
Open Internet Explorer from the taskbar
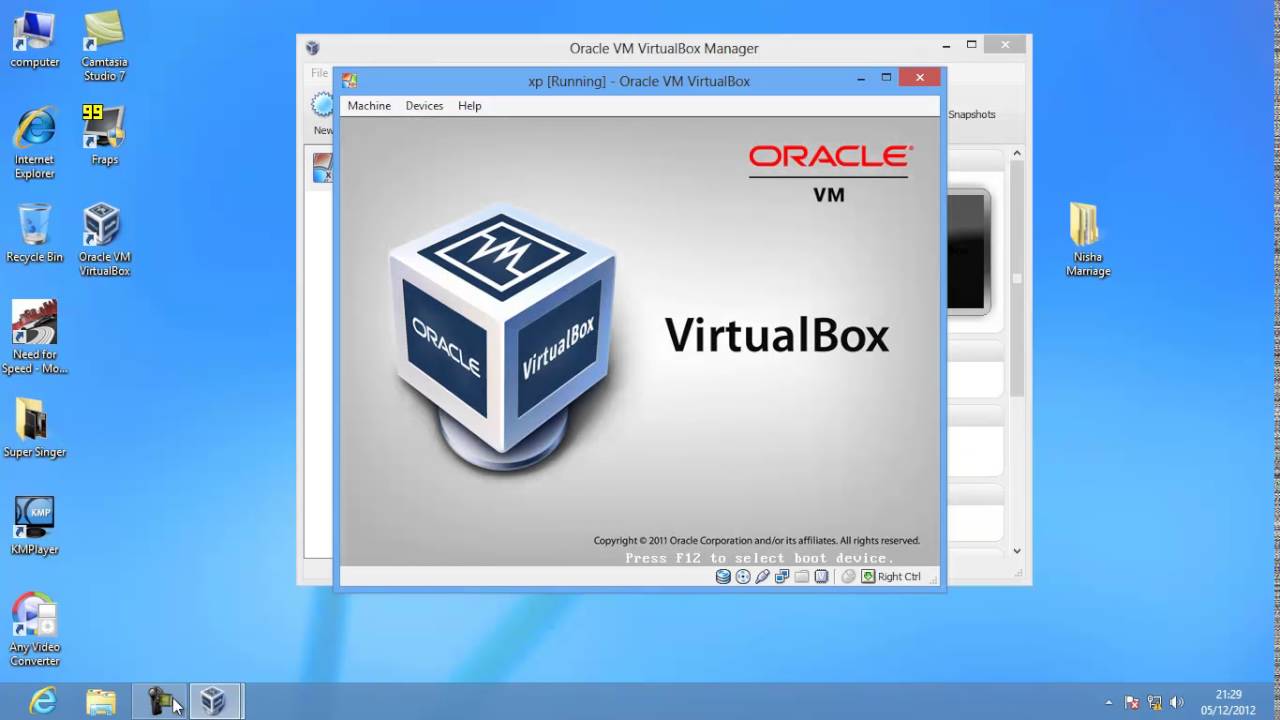point(43,701)
